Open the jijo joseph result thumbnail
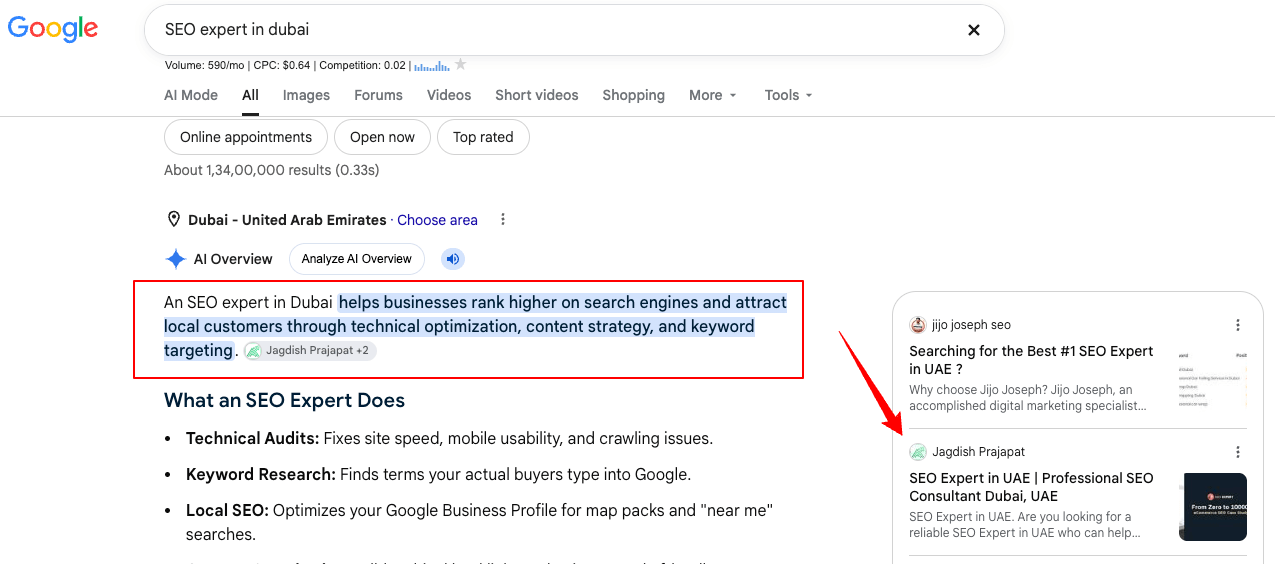This screenshot has width=1275, height=564. pyautogui.click(x=1213, y=379)
